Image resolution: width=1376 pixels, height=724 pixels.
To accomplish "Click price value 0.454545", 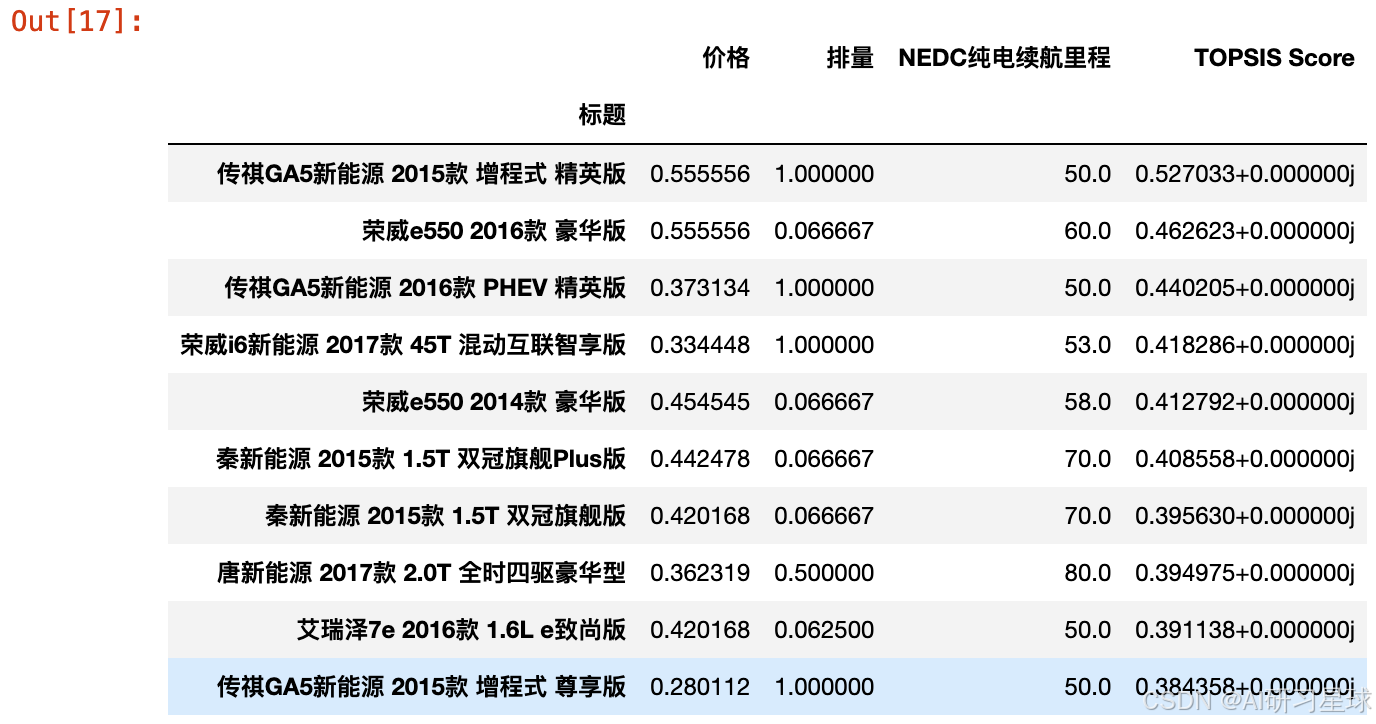I will click(x=700, y=402).
